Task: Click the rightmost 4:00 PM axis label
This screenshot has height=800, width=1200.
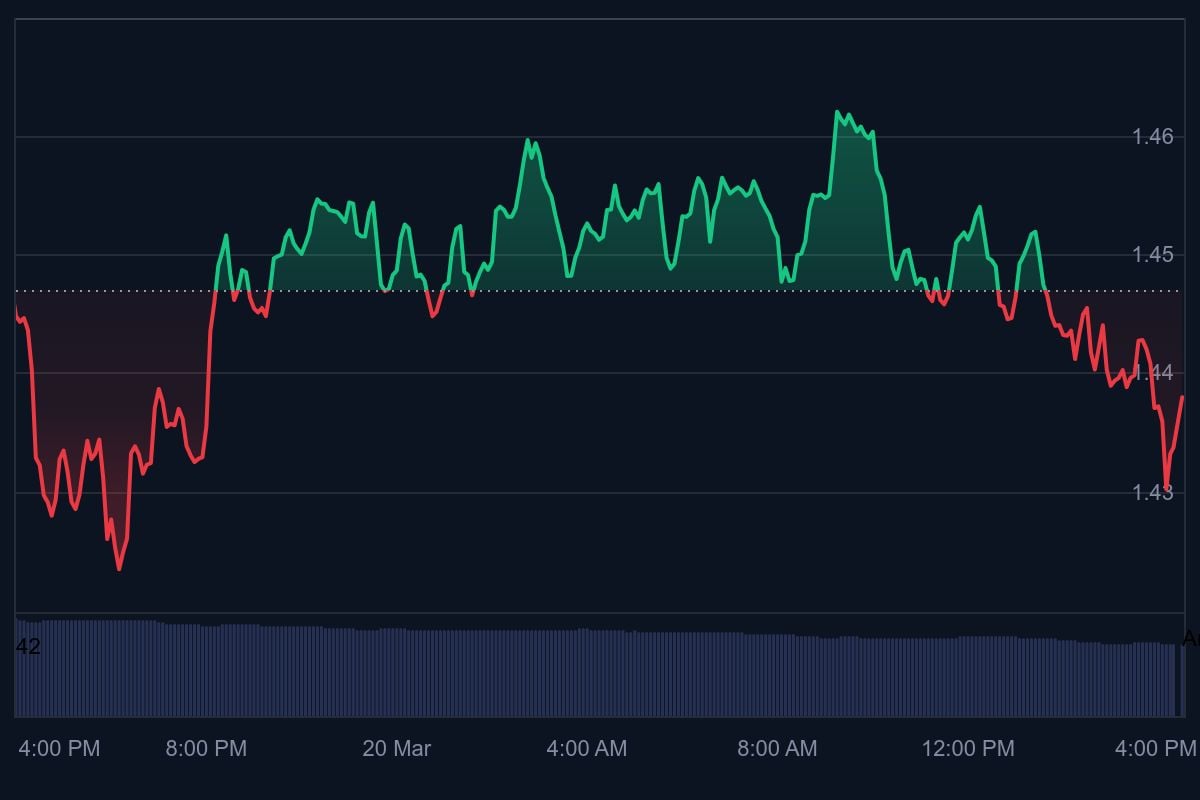Action: pyautogui.click(x=1157, y=748)
